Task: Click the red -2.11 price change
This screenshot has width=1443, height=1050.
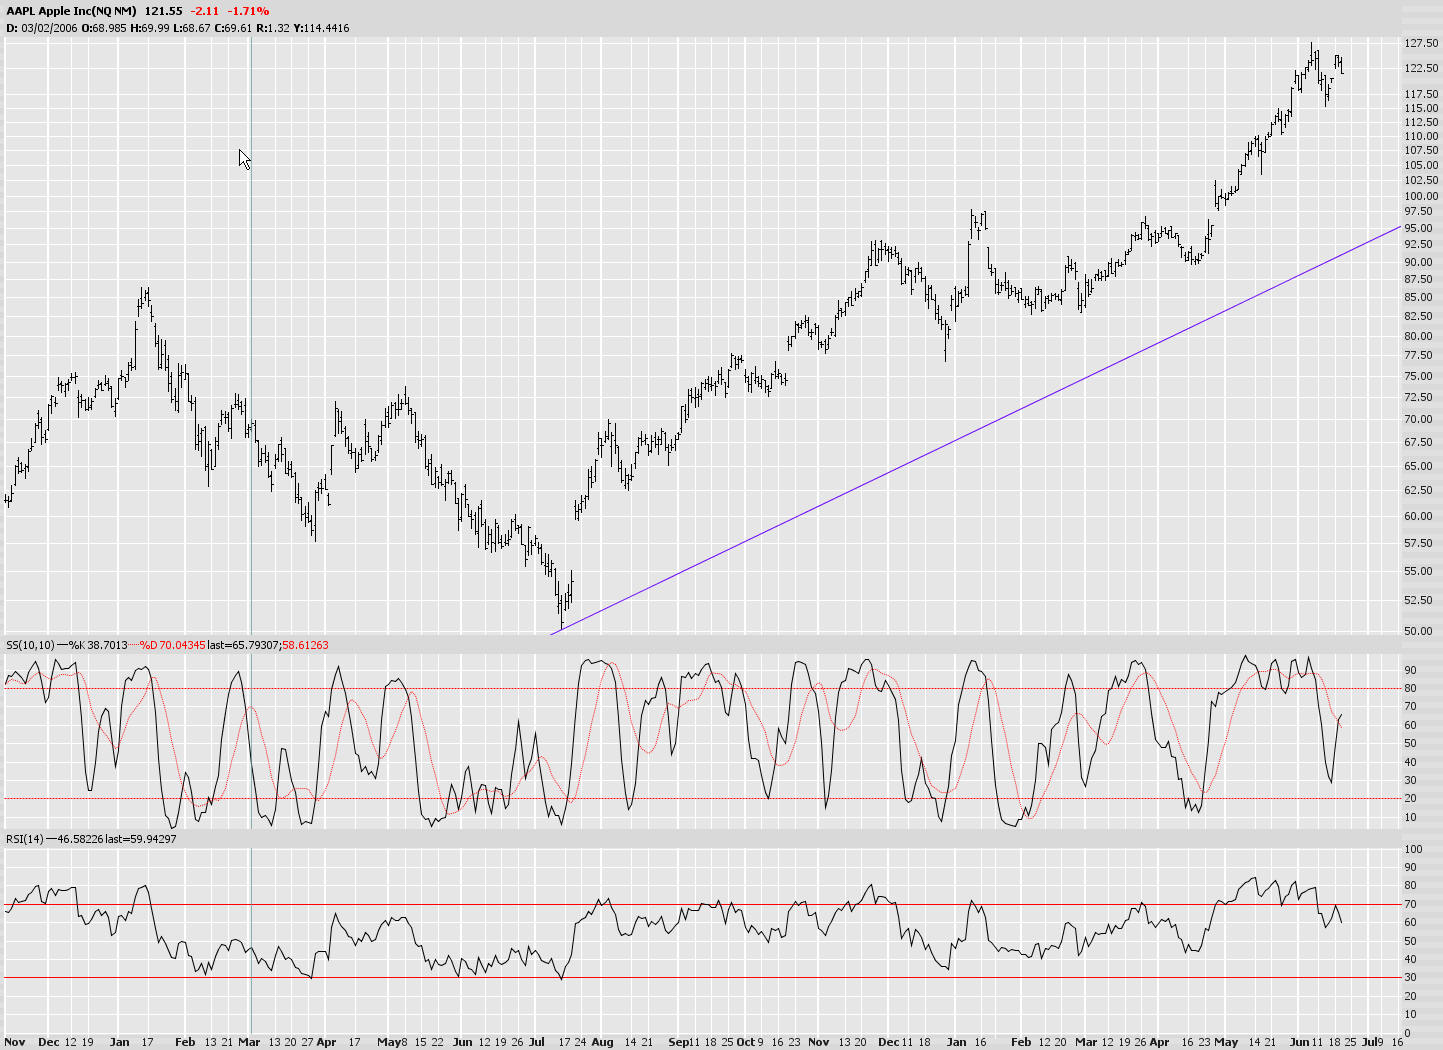Action: tap(203, 11)
